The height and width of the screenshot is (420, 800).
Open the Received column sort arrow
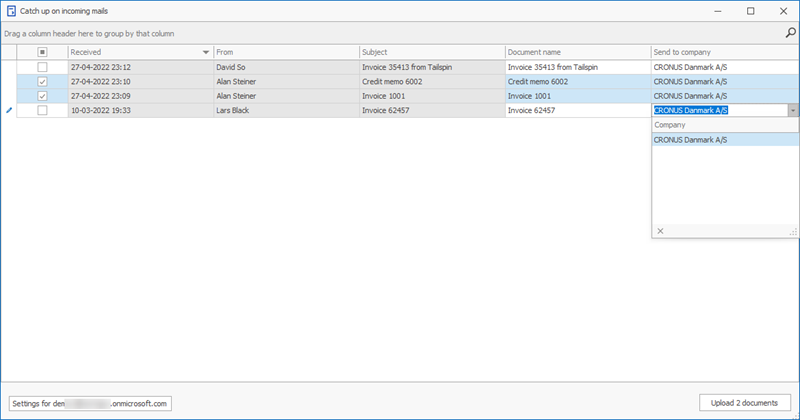pyautogui.click(x=206, y=52)
